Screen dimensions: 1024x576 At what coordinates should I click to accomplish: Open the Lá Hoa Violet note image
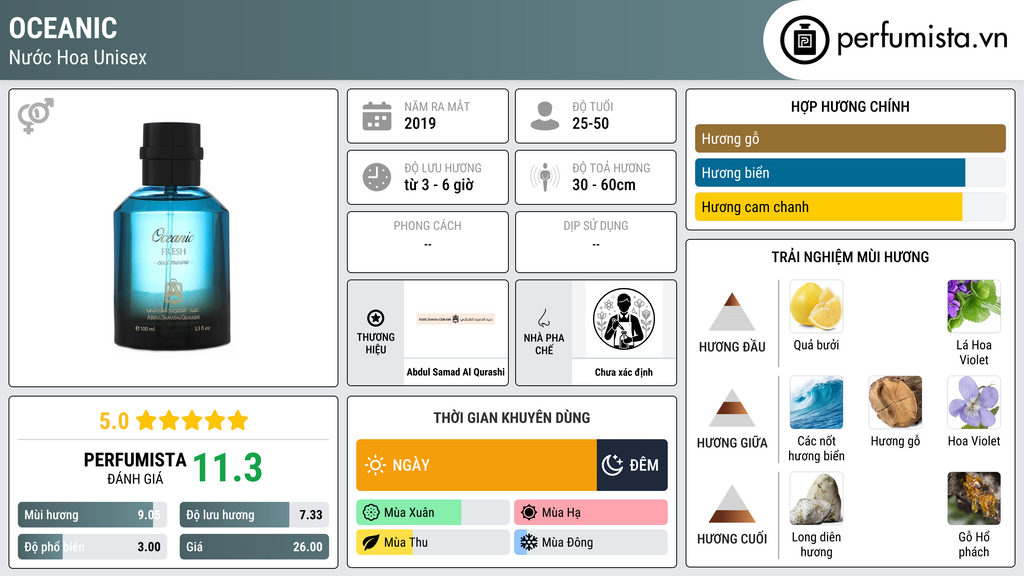click(974, 307)
